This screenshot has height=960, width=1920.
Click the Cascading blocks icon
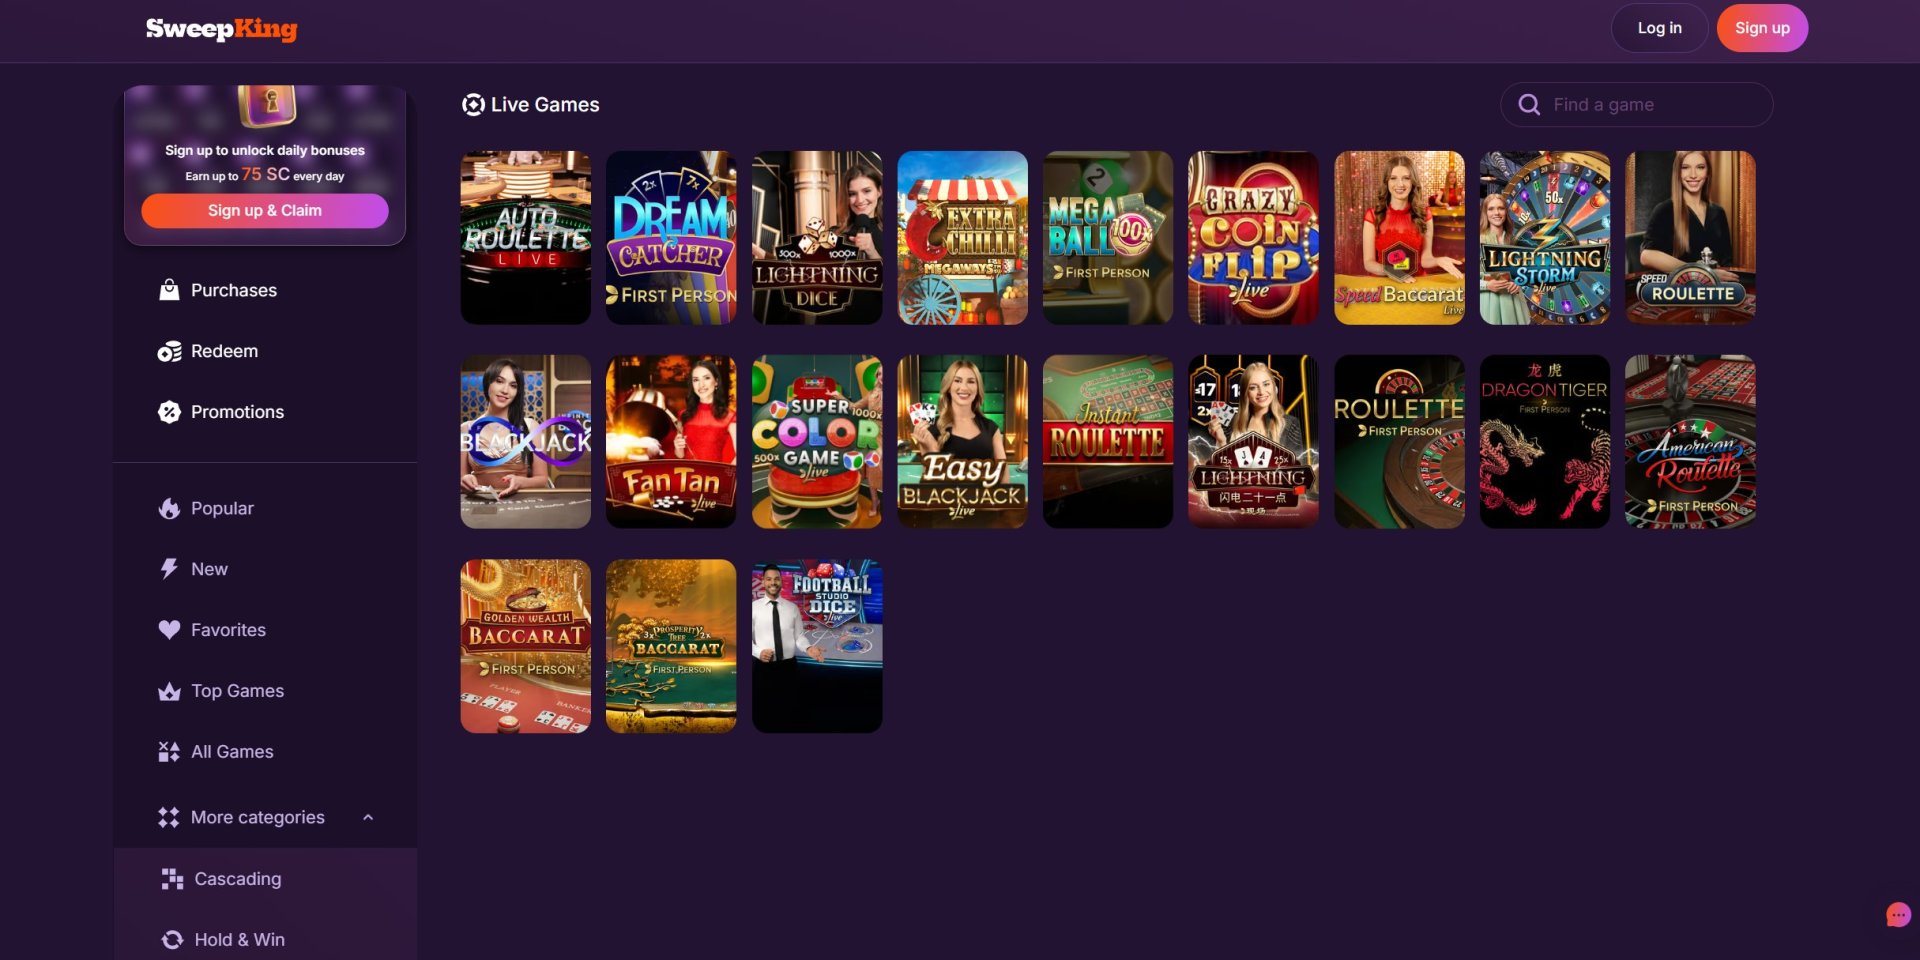[x=172, y=879]
